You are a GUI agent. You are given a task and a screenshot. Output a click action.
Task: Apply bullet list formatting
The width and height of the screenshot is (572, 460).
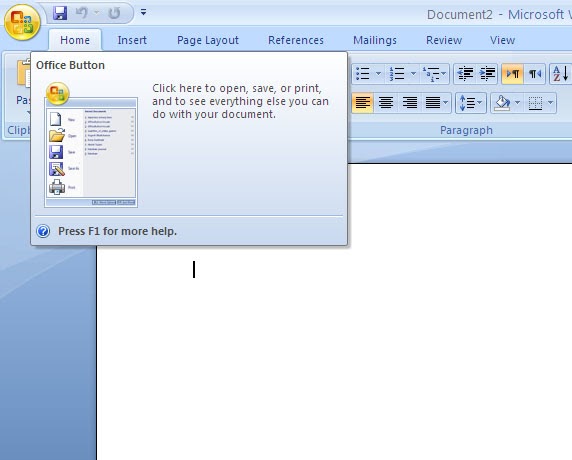pos(363,74)
